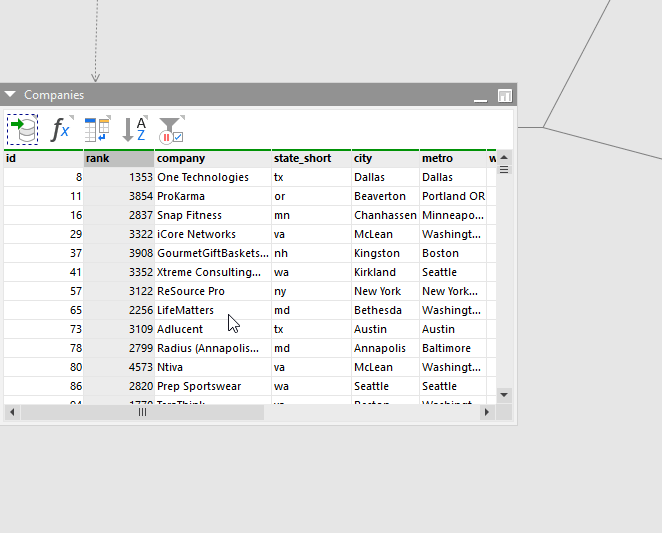Select the Radius (Annapolis... cell
The height and width of the screenshot is (533, 662).
pos(213,348)
